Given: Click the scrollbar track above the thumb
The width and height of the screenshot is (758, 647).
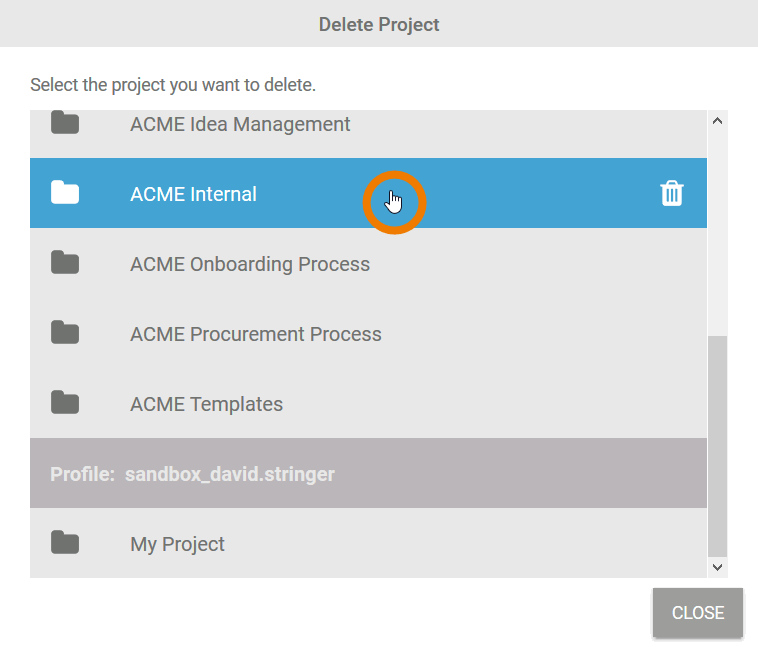Looking at the screenshot, I should click(x=717, y=230).
